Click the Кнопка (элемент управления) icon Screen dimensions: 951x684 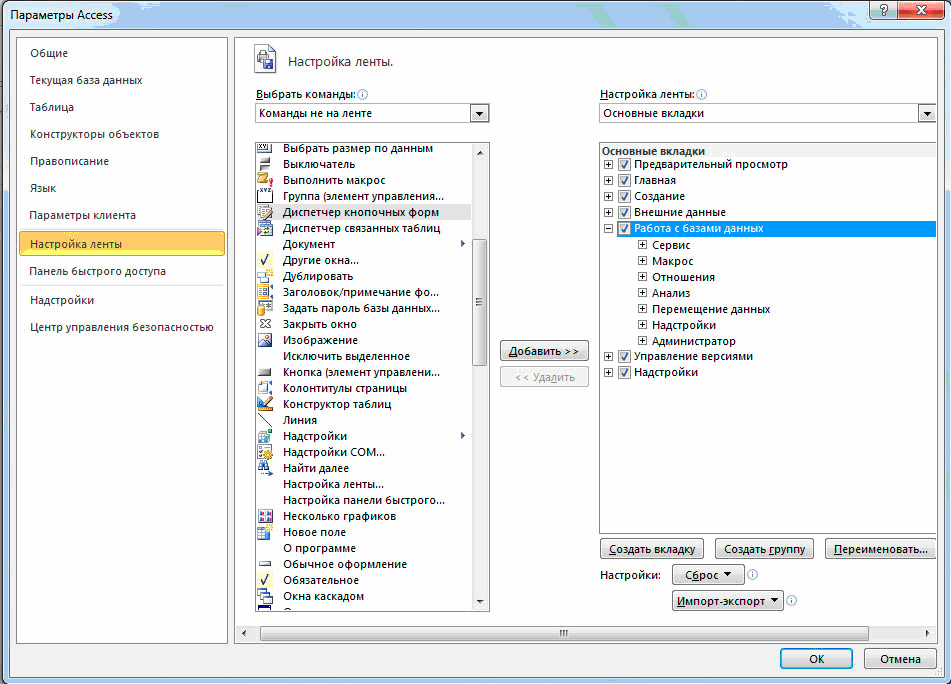(x=264, y=372)
